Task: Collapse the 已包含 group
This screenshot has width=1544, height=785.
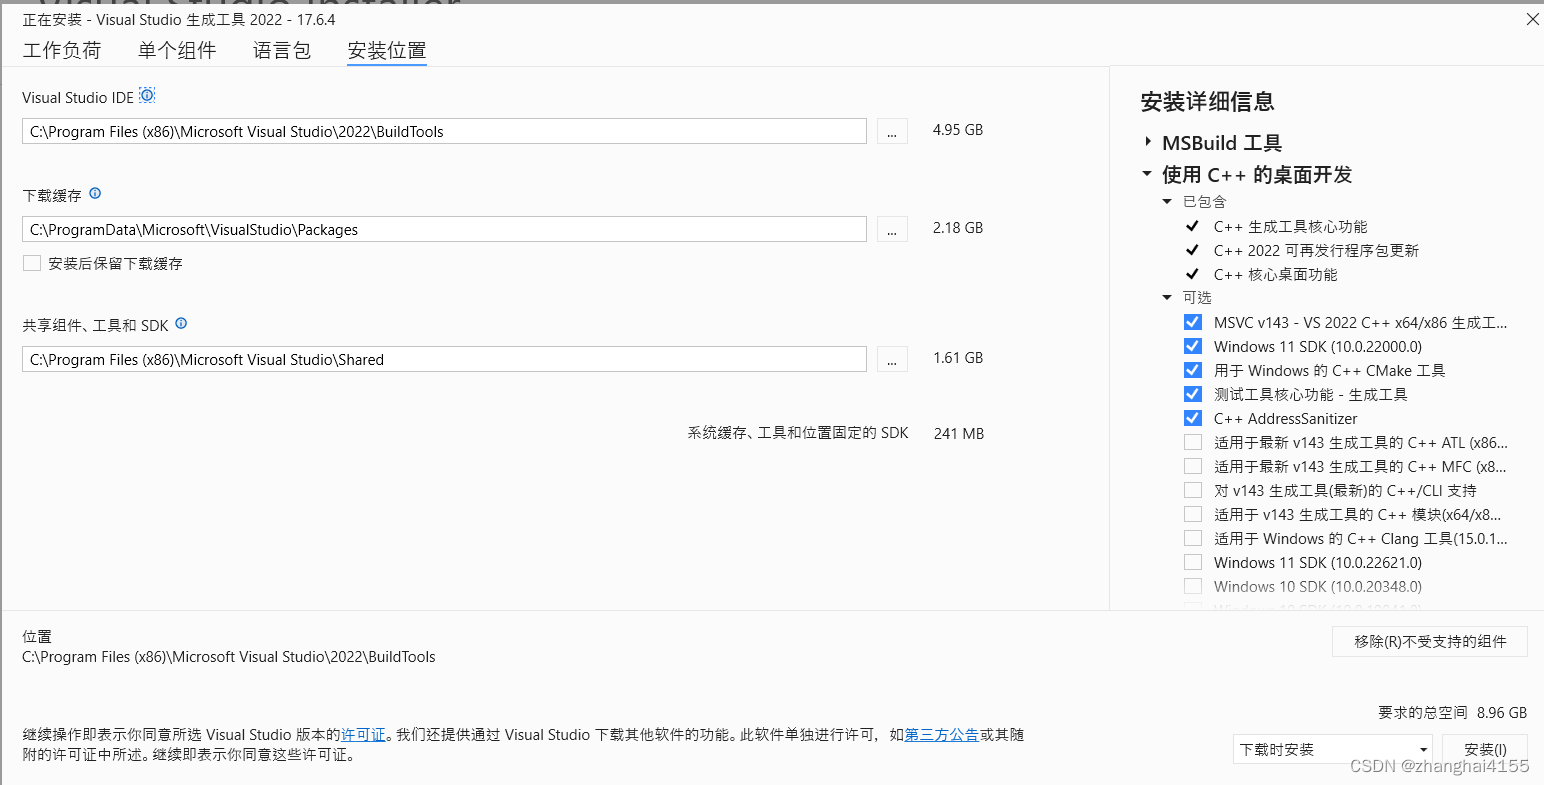Action: click(x=1167, y=202)
